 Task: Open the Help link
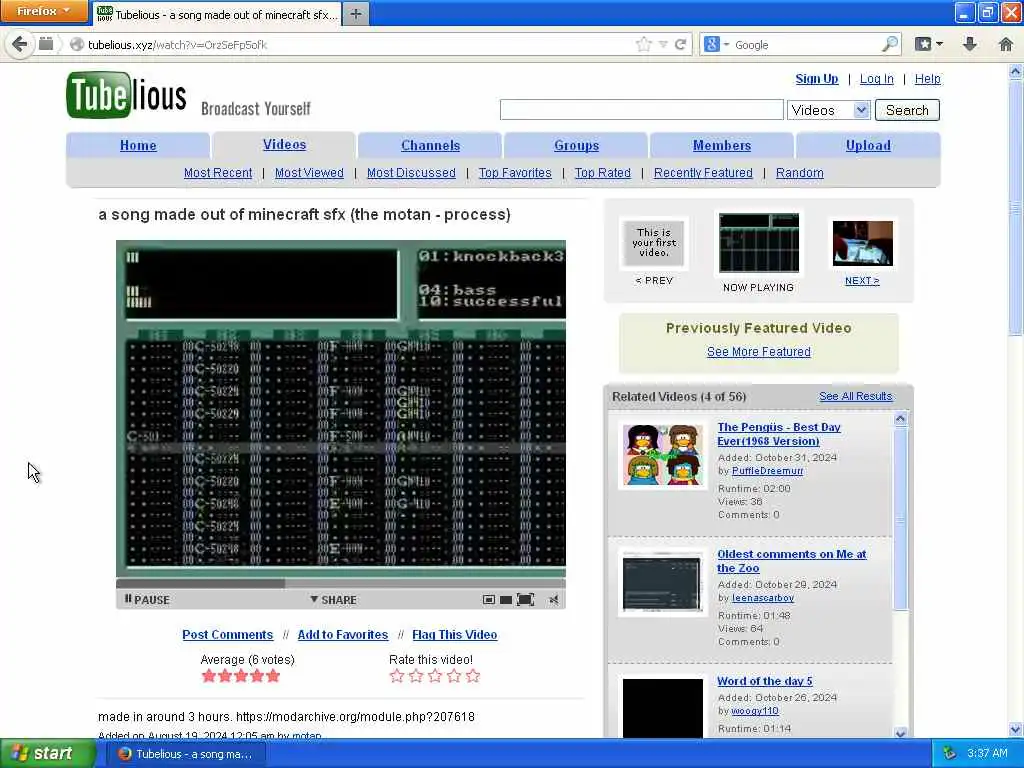tap(927, 78)
